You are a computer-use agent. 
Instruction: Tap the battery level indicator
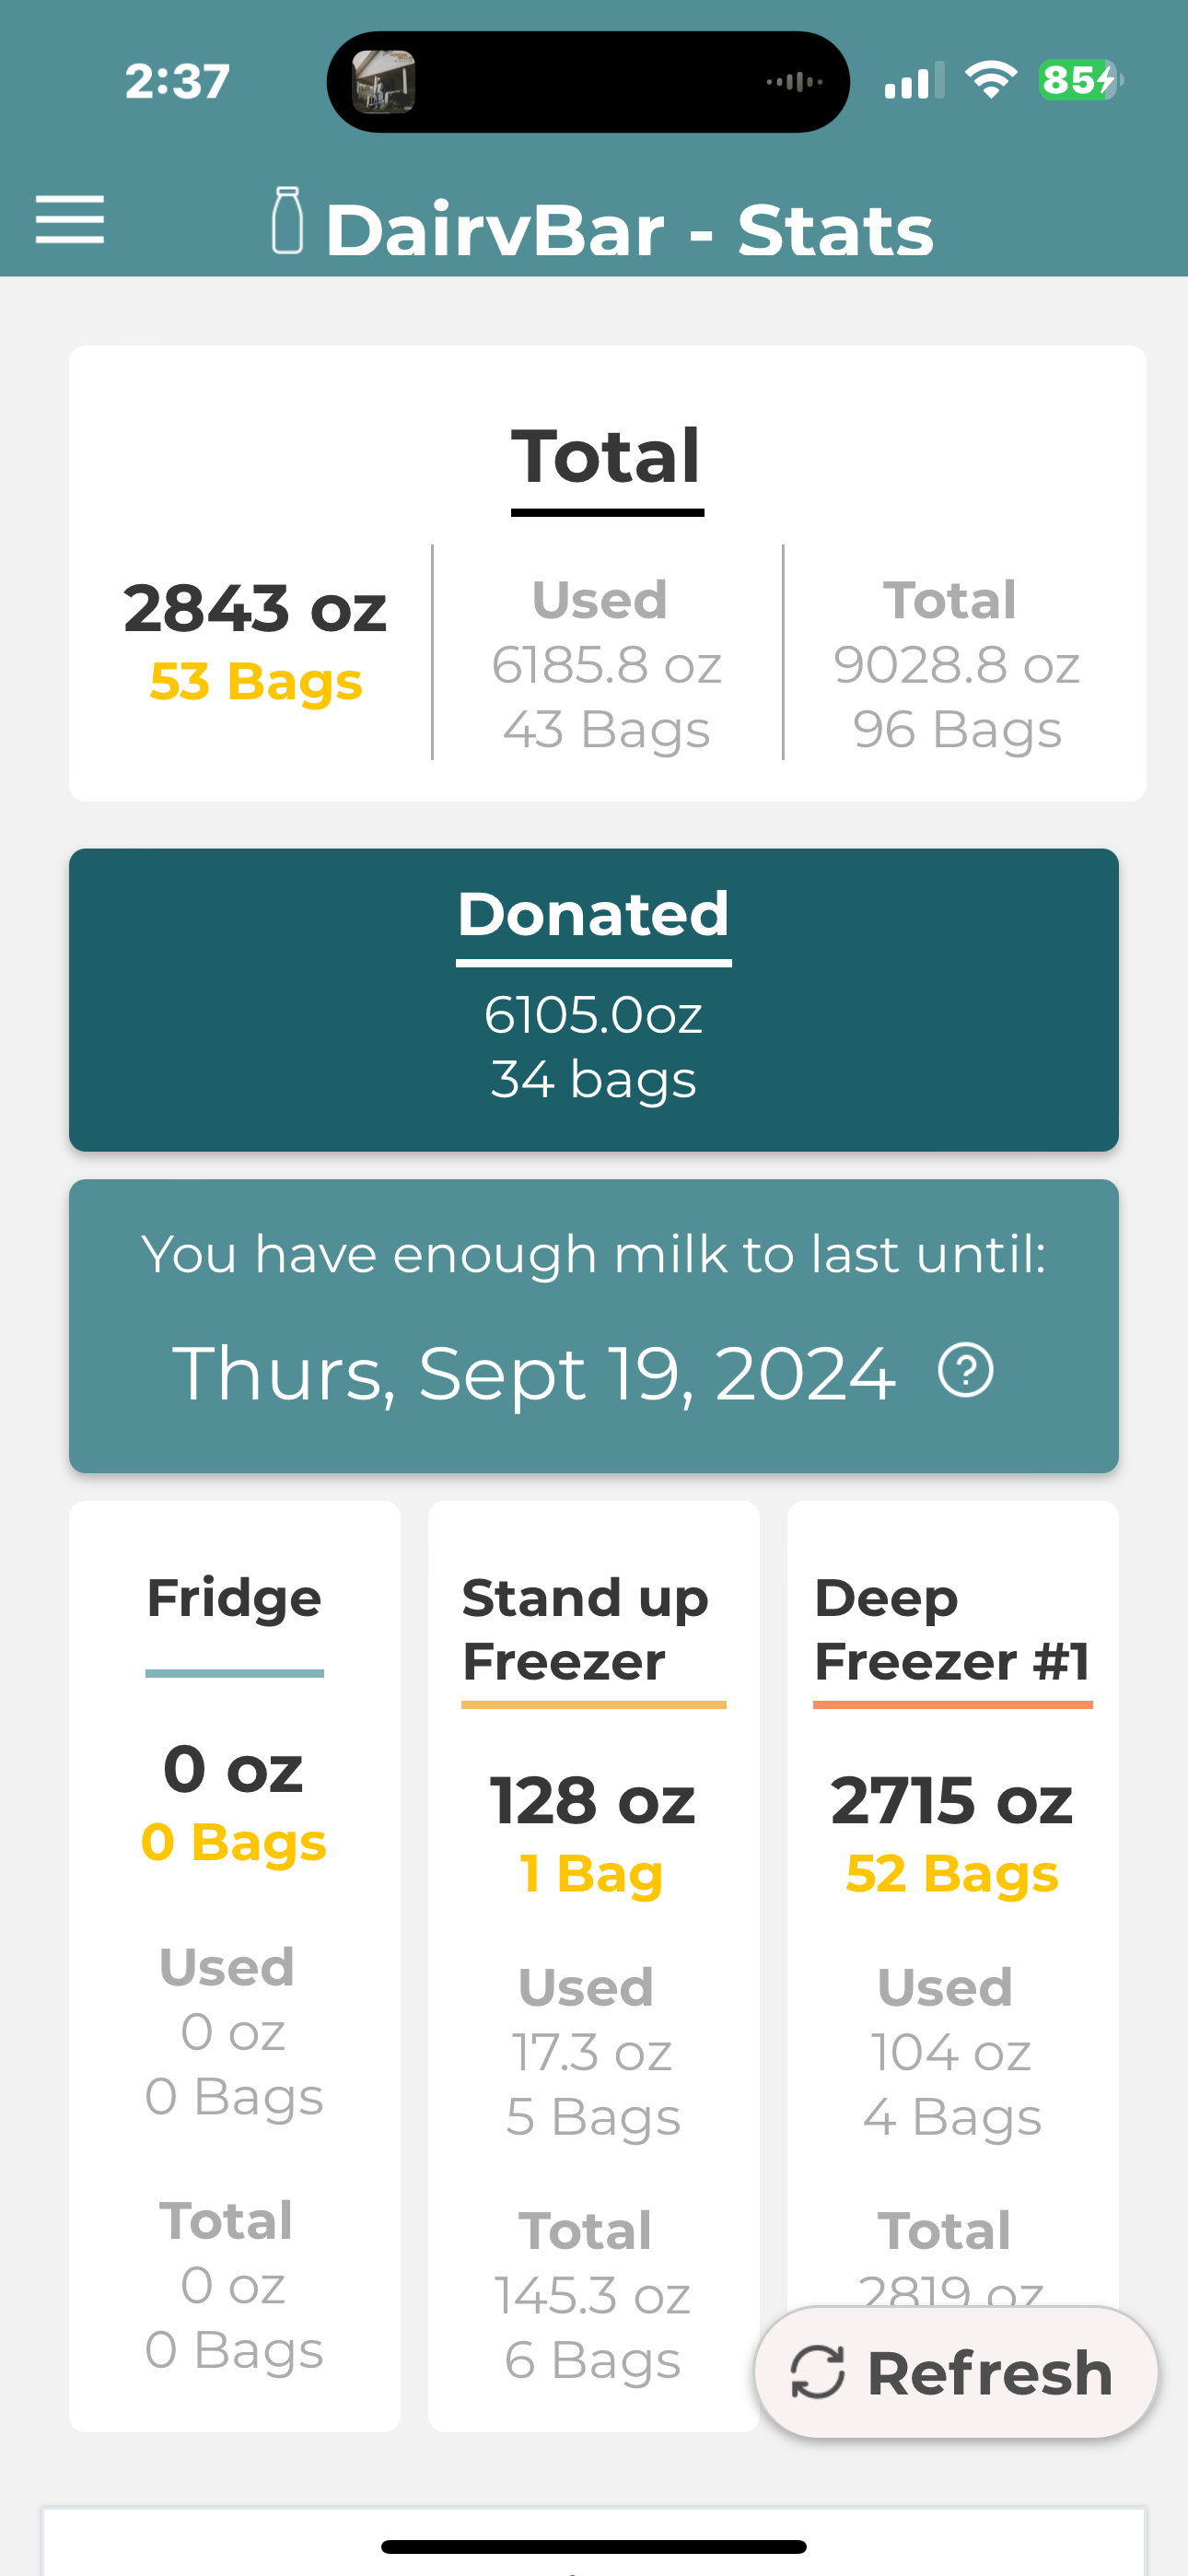pos(1080,80)
